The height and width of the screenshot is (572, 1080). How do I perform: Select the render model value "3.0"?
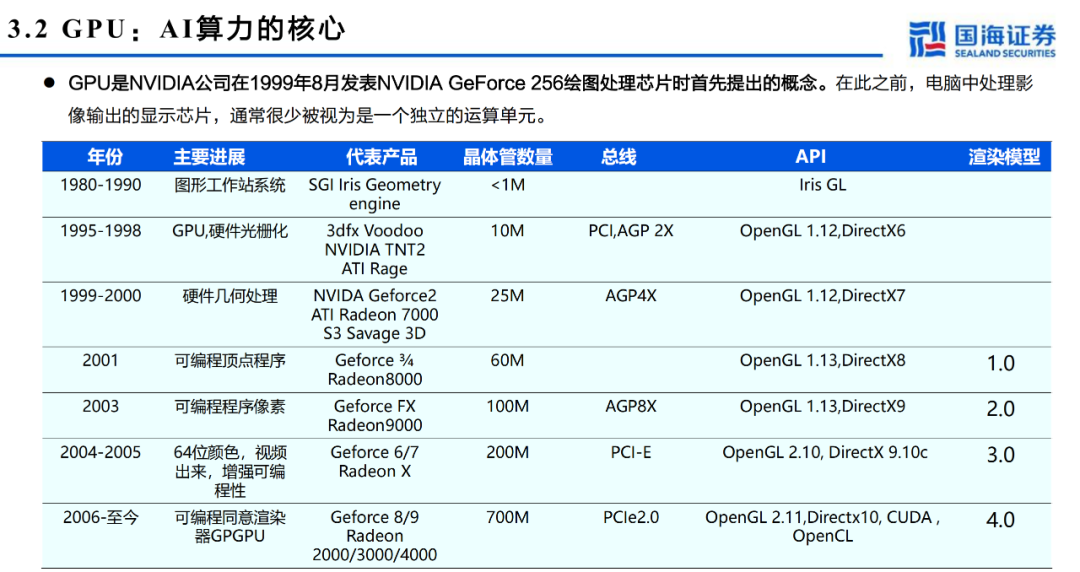(x=1001, y=456)
